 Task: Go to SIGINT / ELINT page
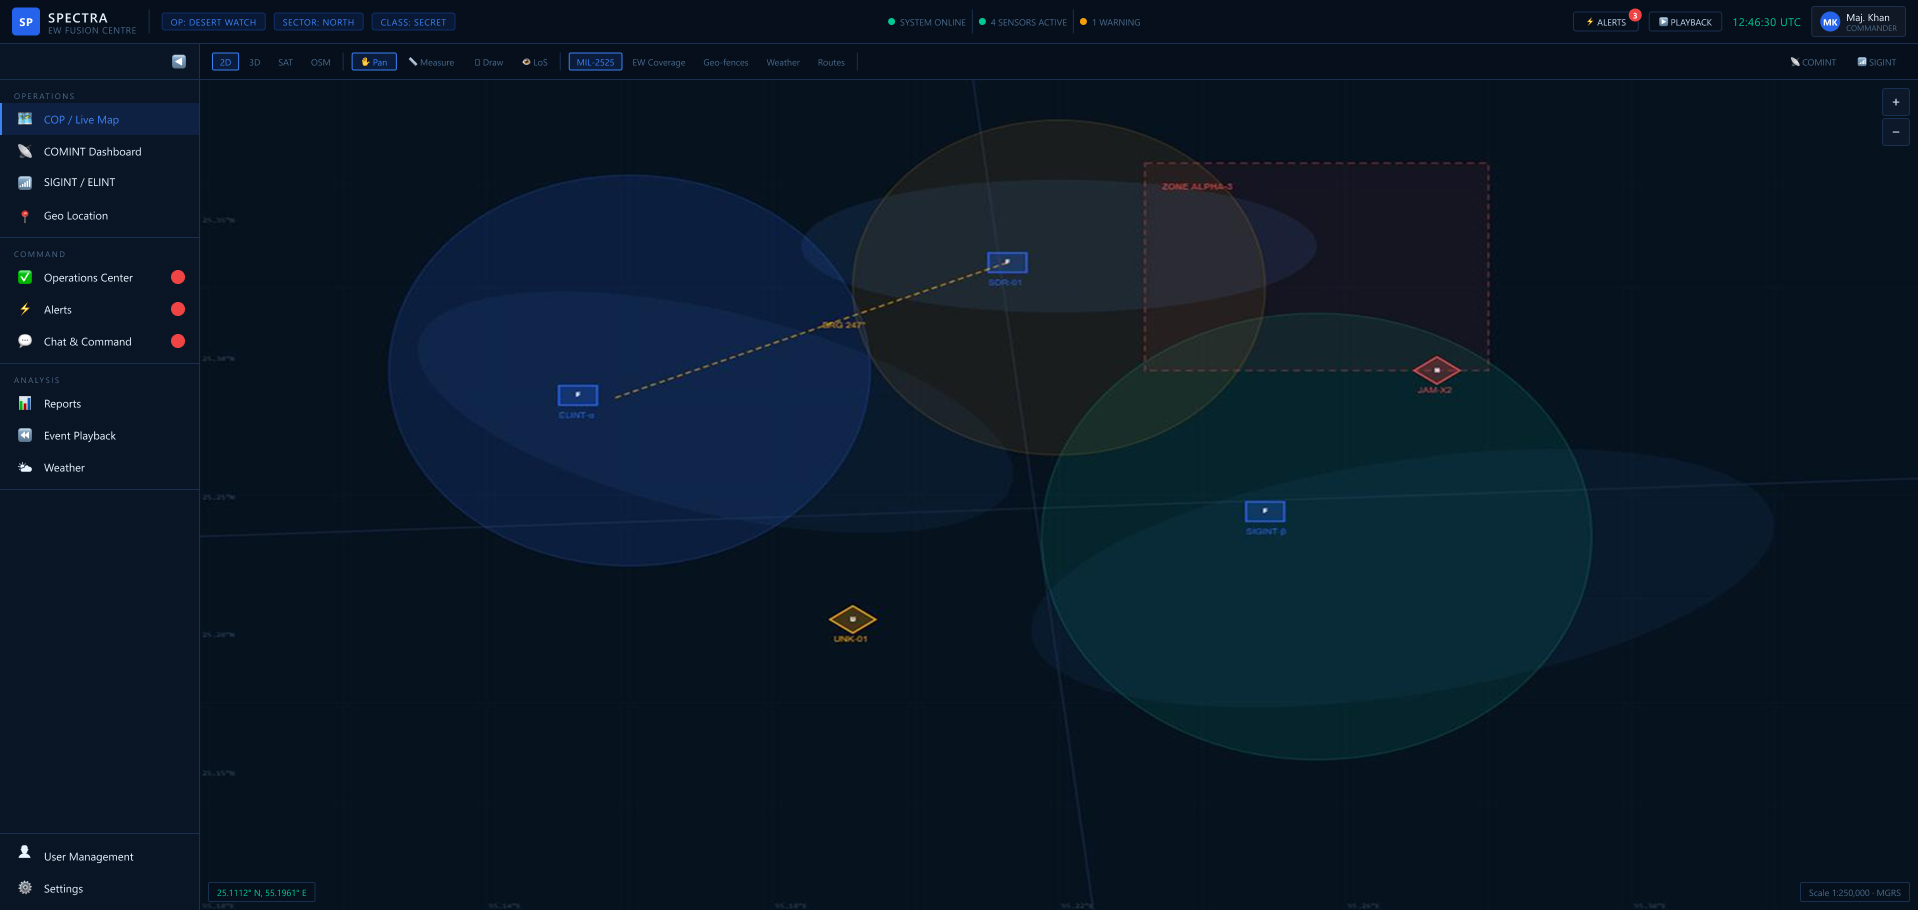click(100, 182)
